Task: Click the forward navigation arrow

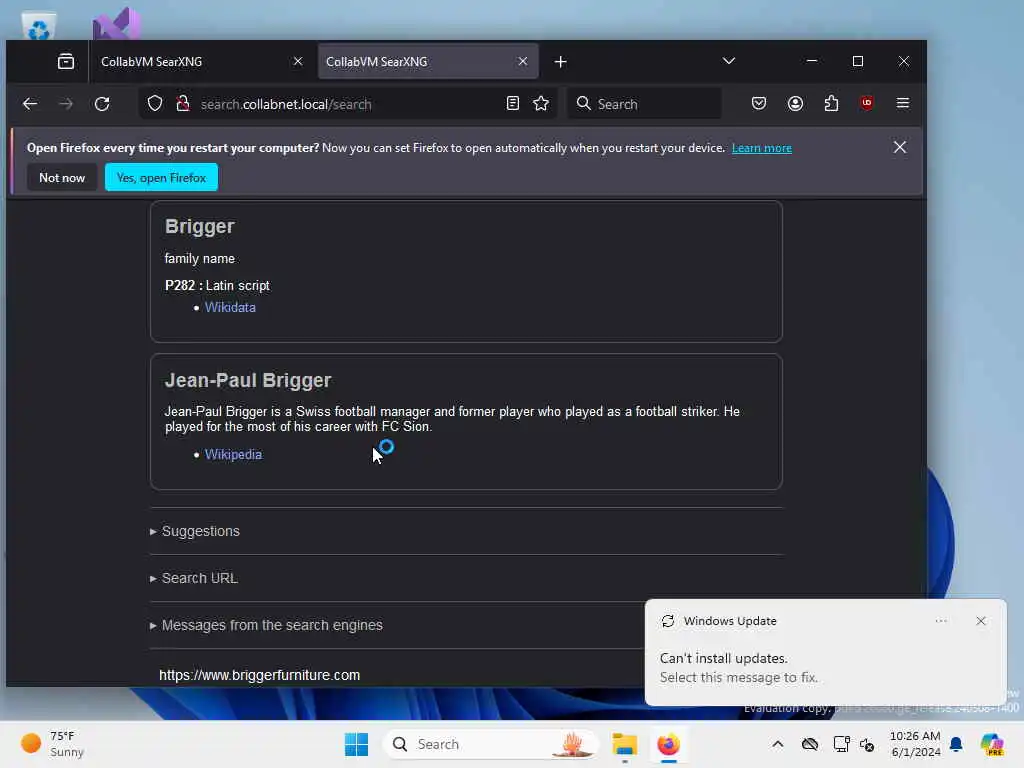Action: (66, 104)
